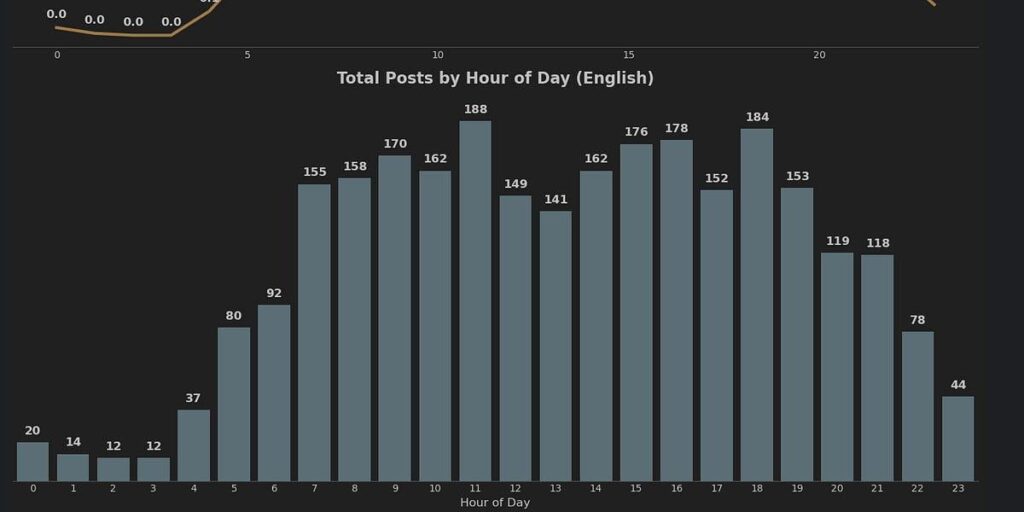Click the bar for hour 11 labeled 188

(x=475, y=301)
